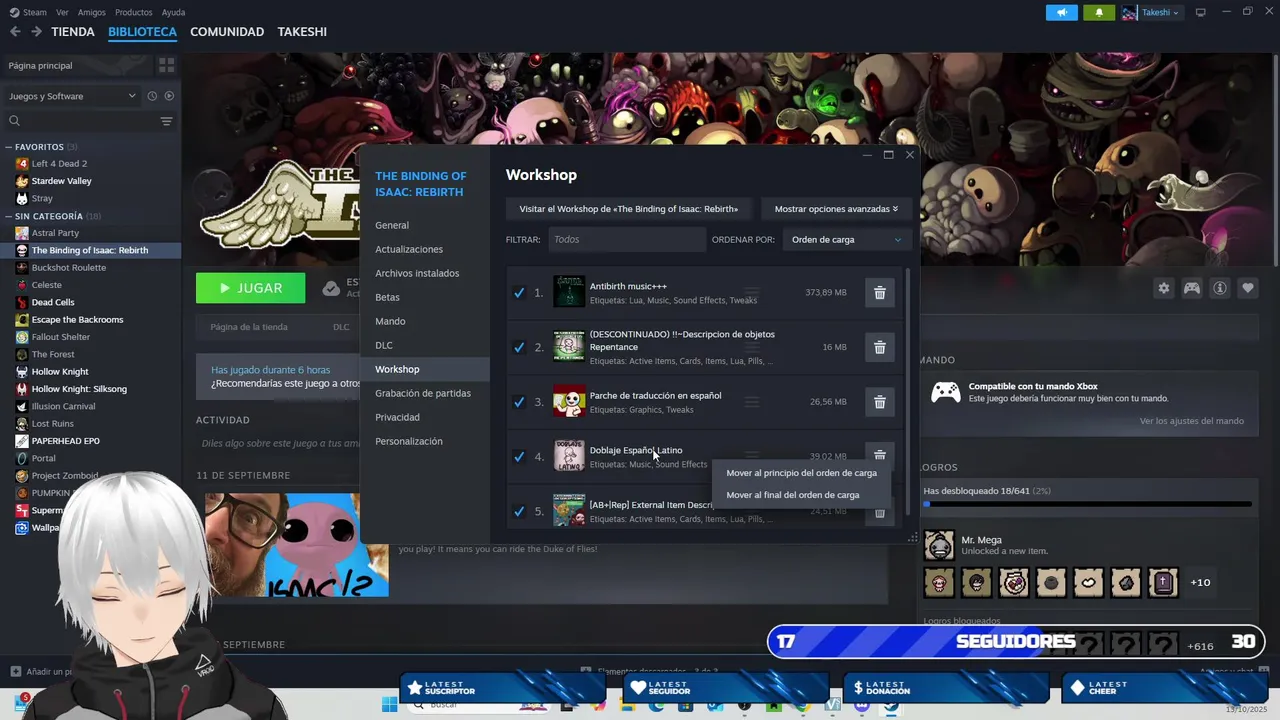Go forward with the right arrow
The width and height of the screenshot is (1280, 720).
(x=36, y=32)
